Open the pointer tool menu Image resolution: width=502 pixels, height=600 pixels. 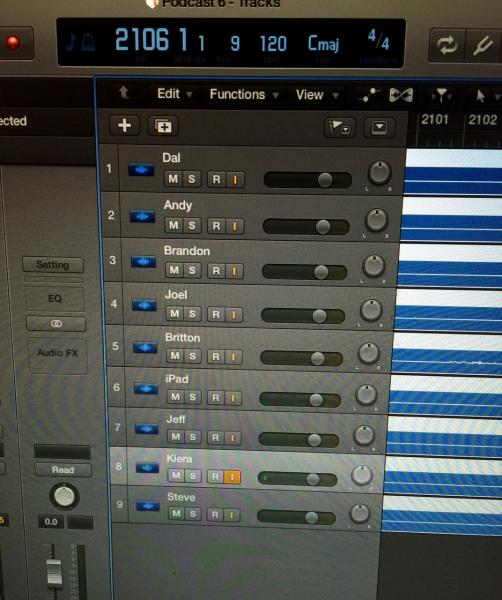coord(486,96)
